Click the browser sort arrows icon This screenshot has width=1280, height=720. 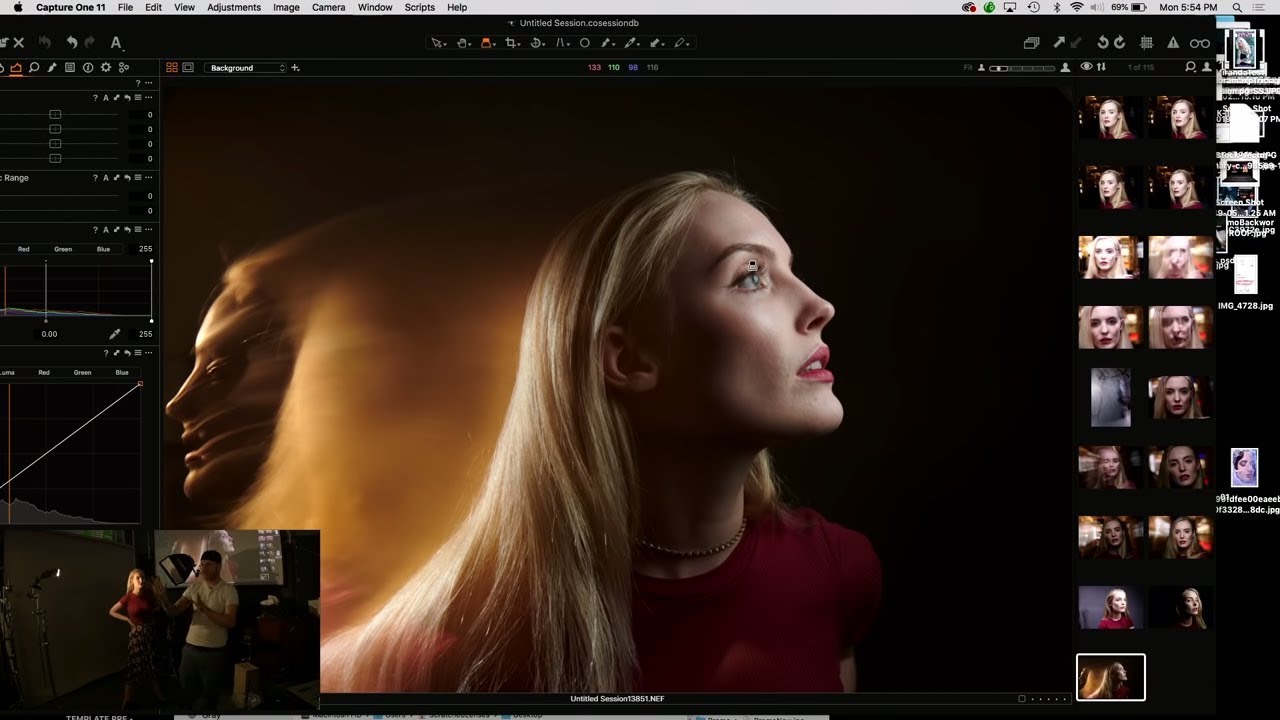1101,67
